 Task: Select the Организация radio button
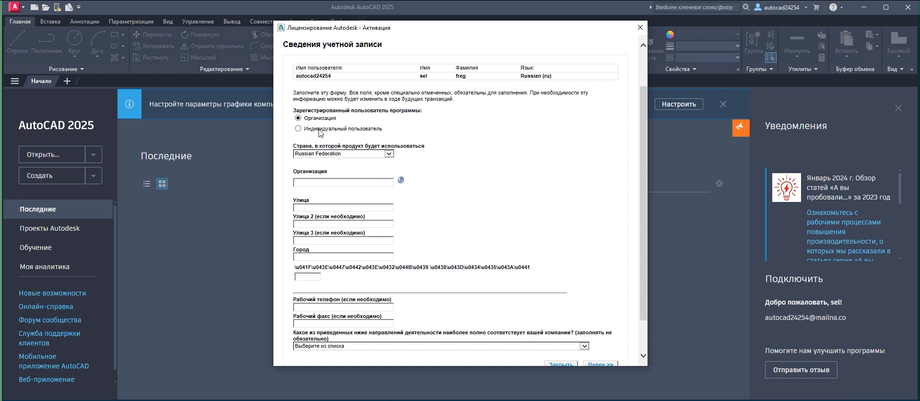click(298, 118)
